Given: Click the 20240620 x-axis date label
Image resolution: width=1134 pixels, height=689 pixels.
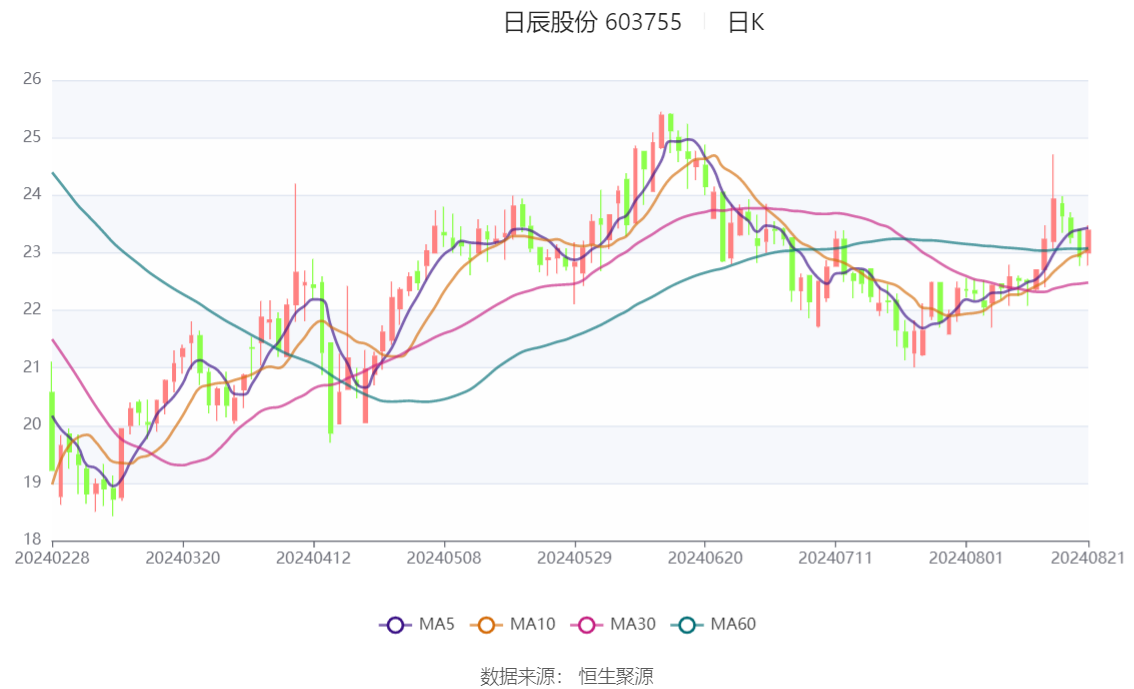Looking at the screenshot, I should 705,558.
